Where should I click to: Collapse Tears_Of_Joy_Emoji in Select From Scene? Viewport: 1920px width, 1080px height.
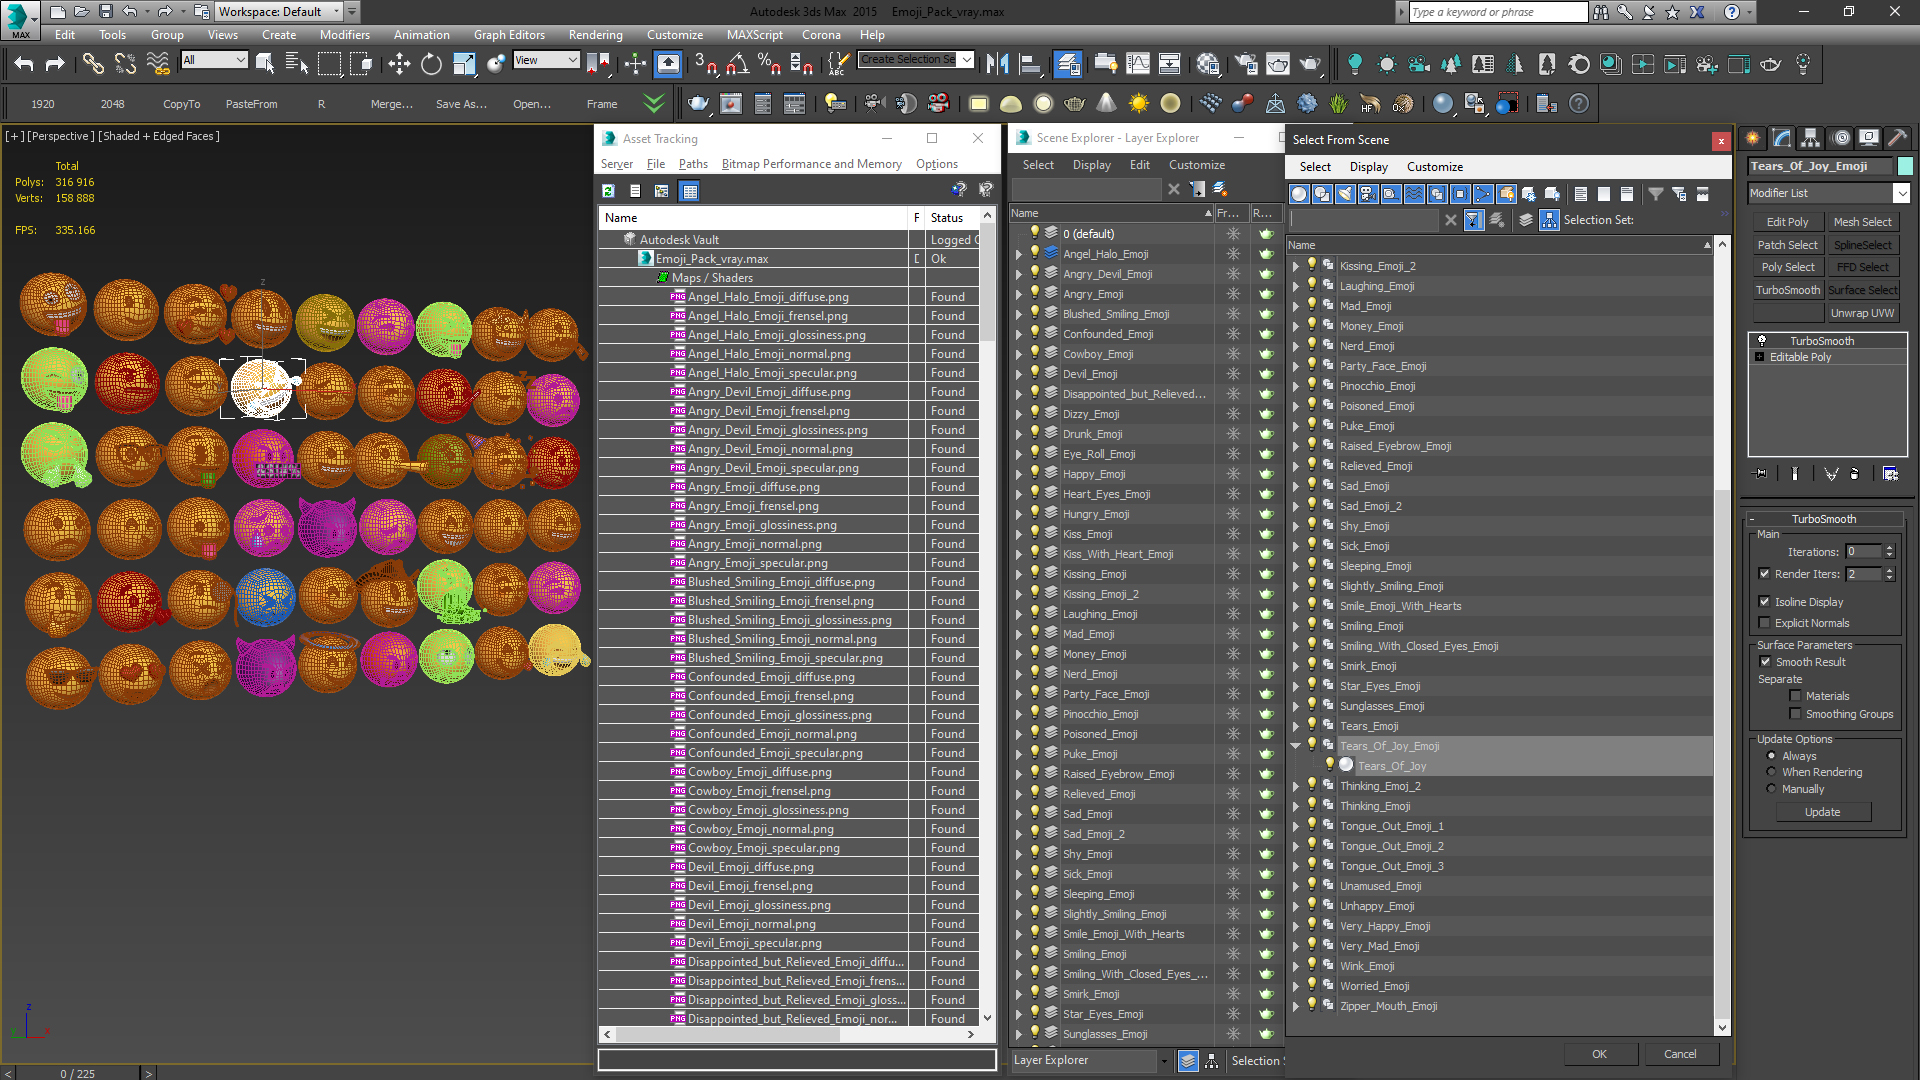point(1296,746)
